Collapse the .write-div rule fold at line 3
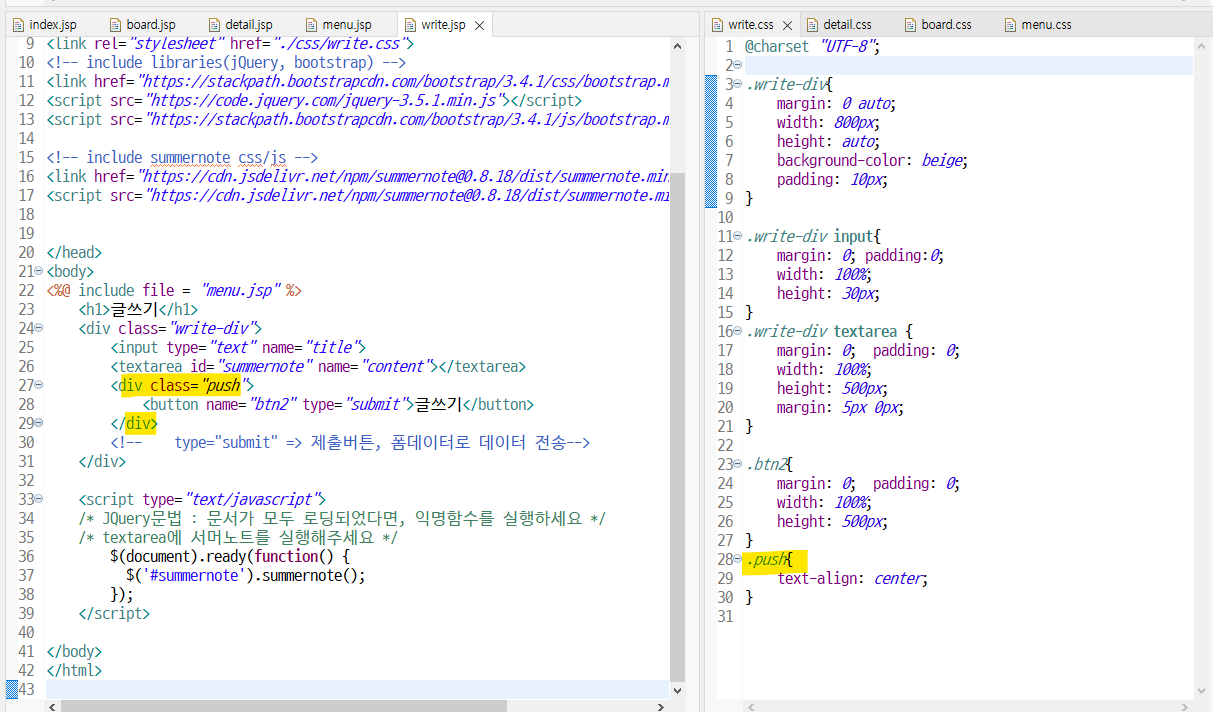This screenshot has width=1213, height=712. [x=738, y=84]
